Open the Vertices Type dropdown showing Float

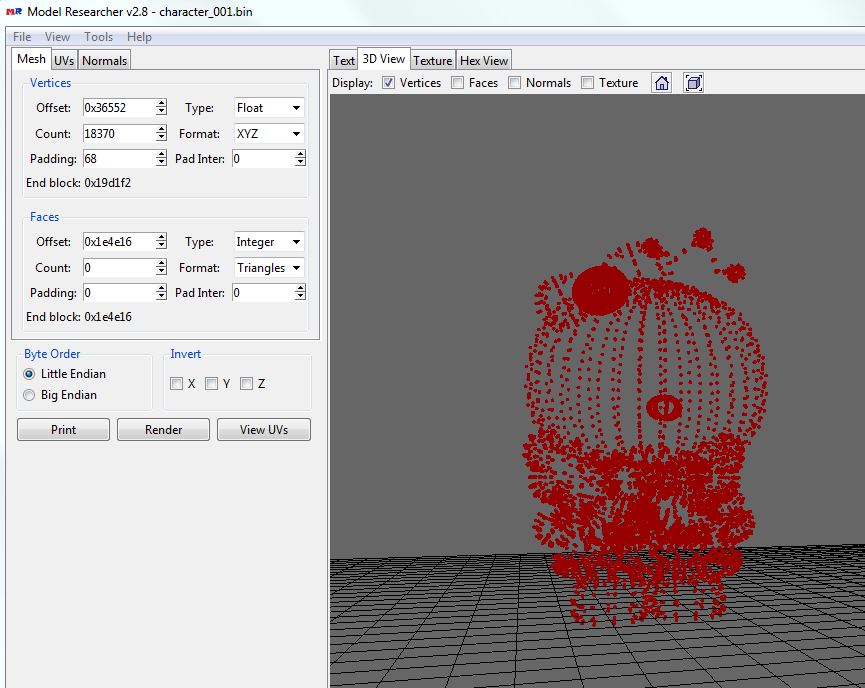(x=269, y=108)
